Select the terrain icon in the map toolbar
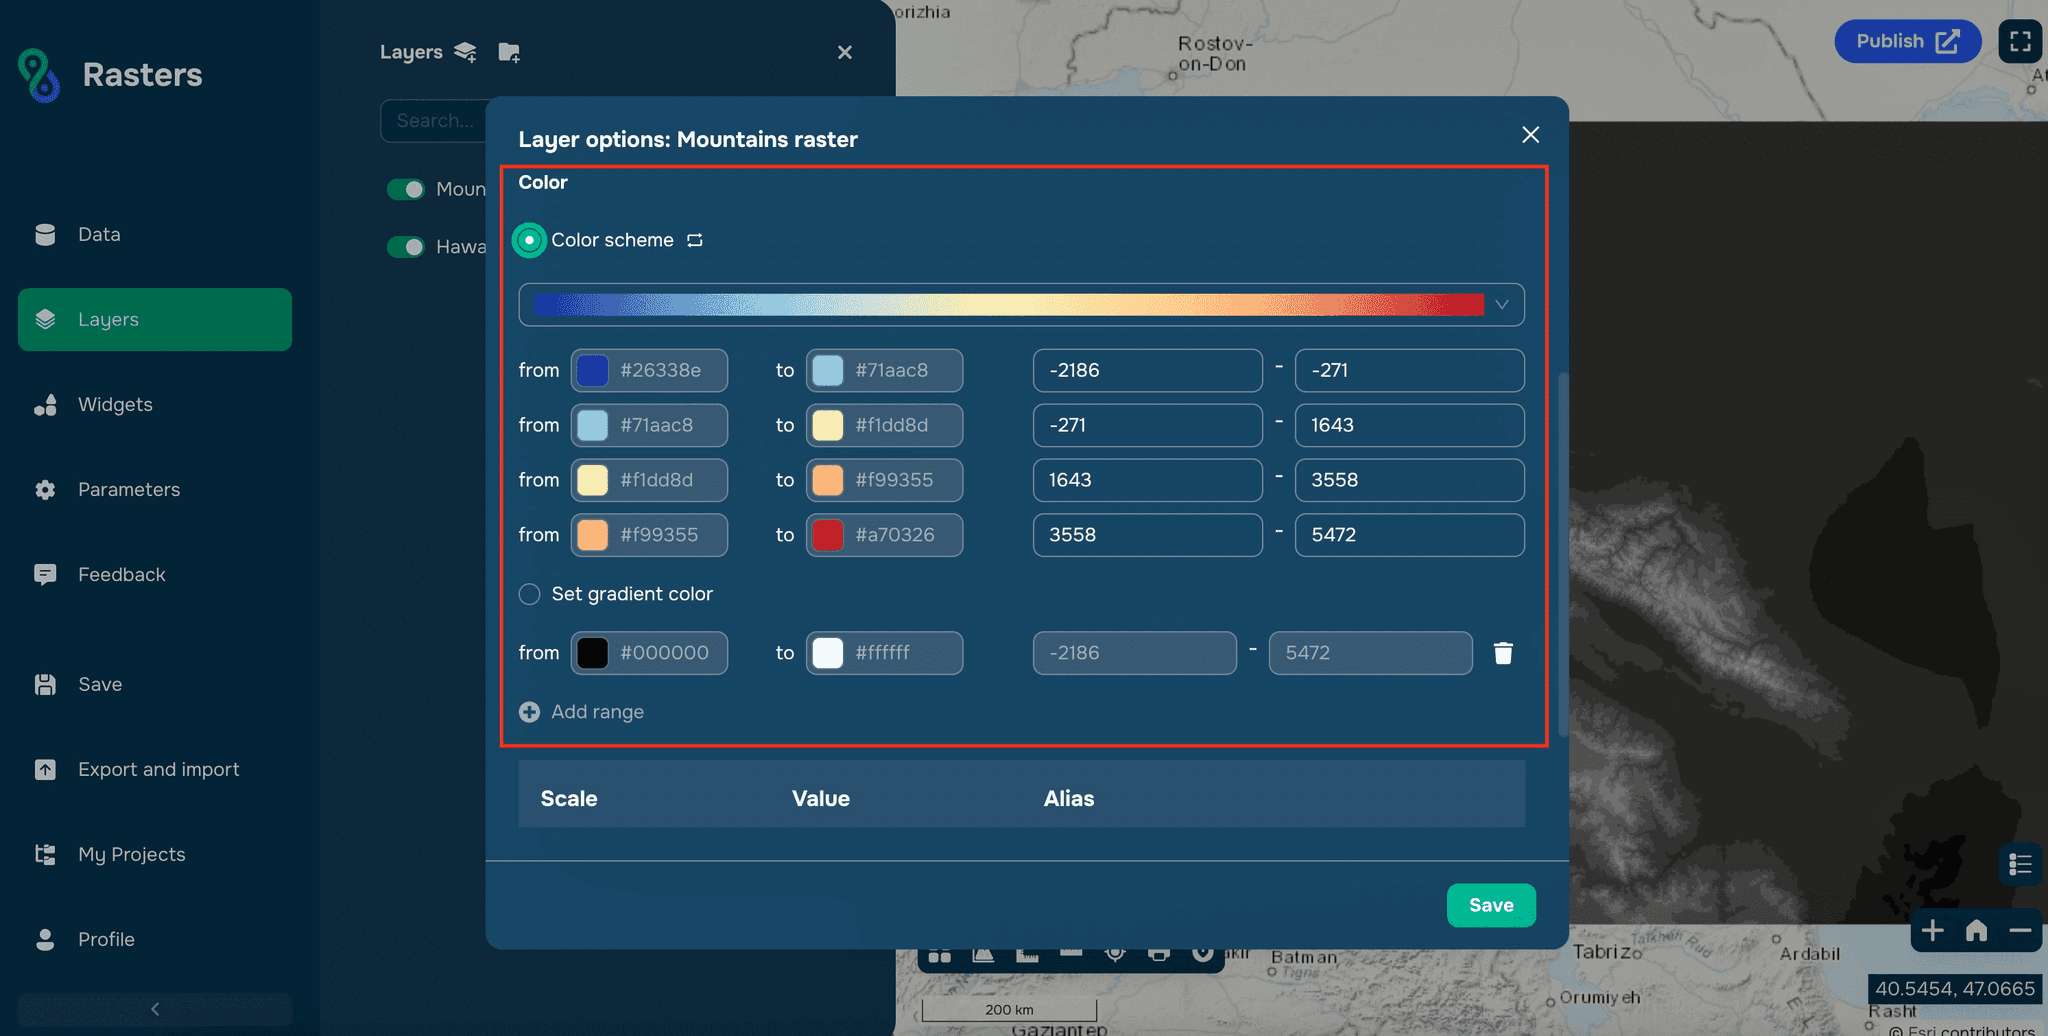Viewport: 2048px width, 1036px height. 983,957
